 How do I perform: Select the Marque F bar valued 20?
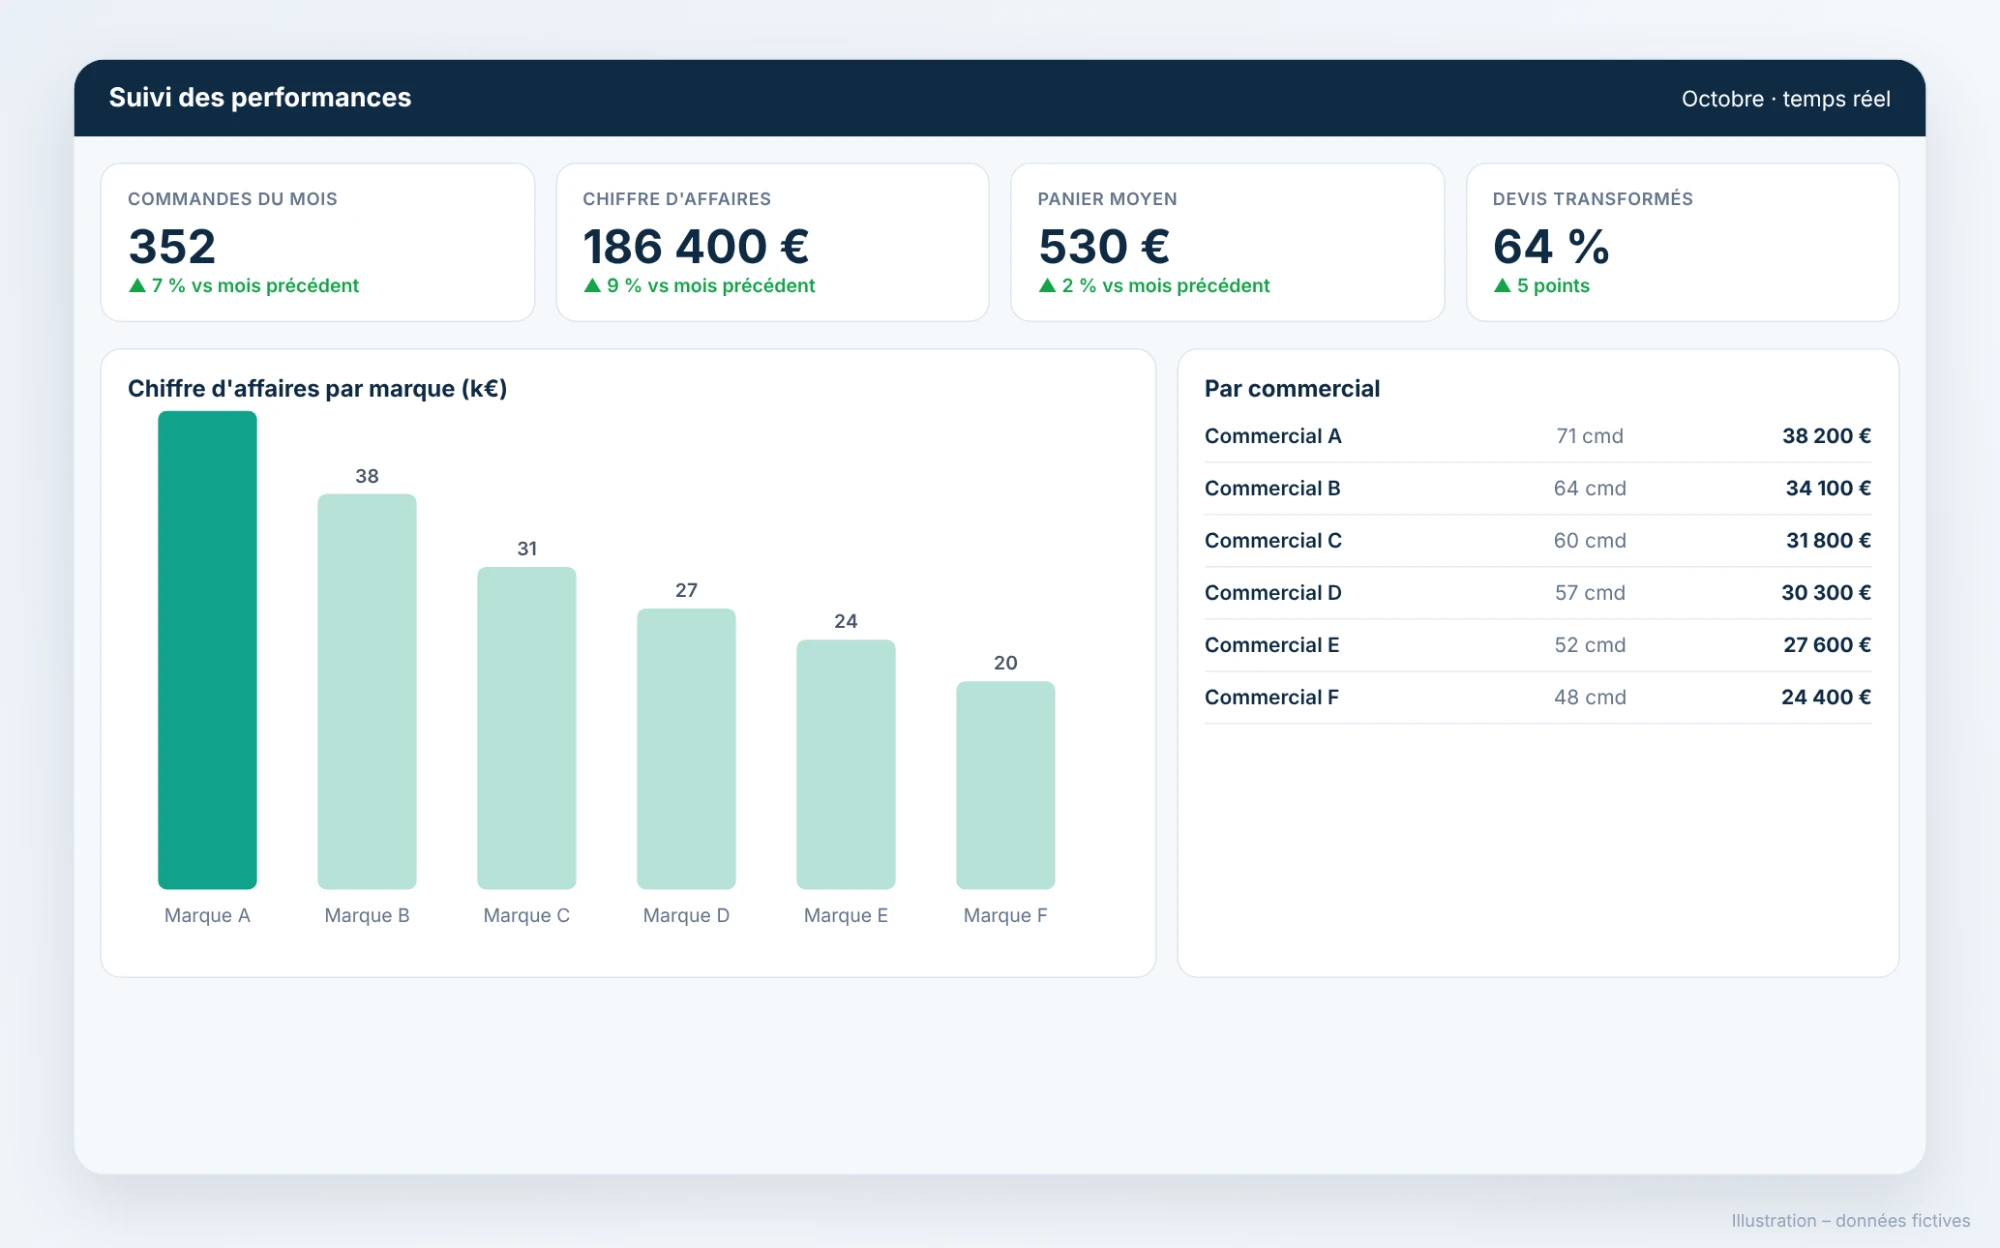[x=1006, y=785]
